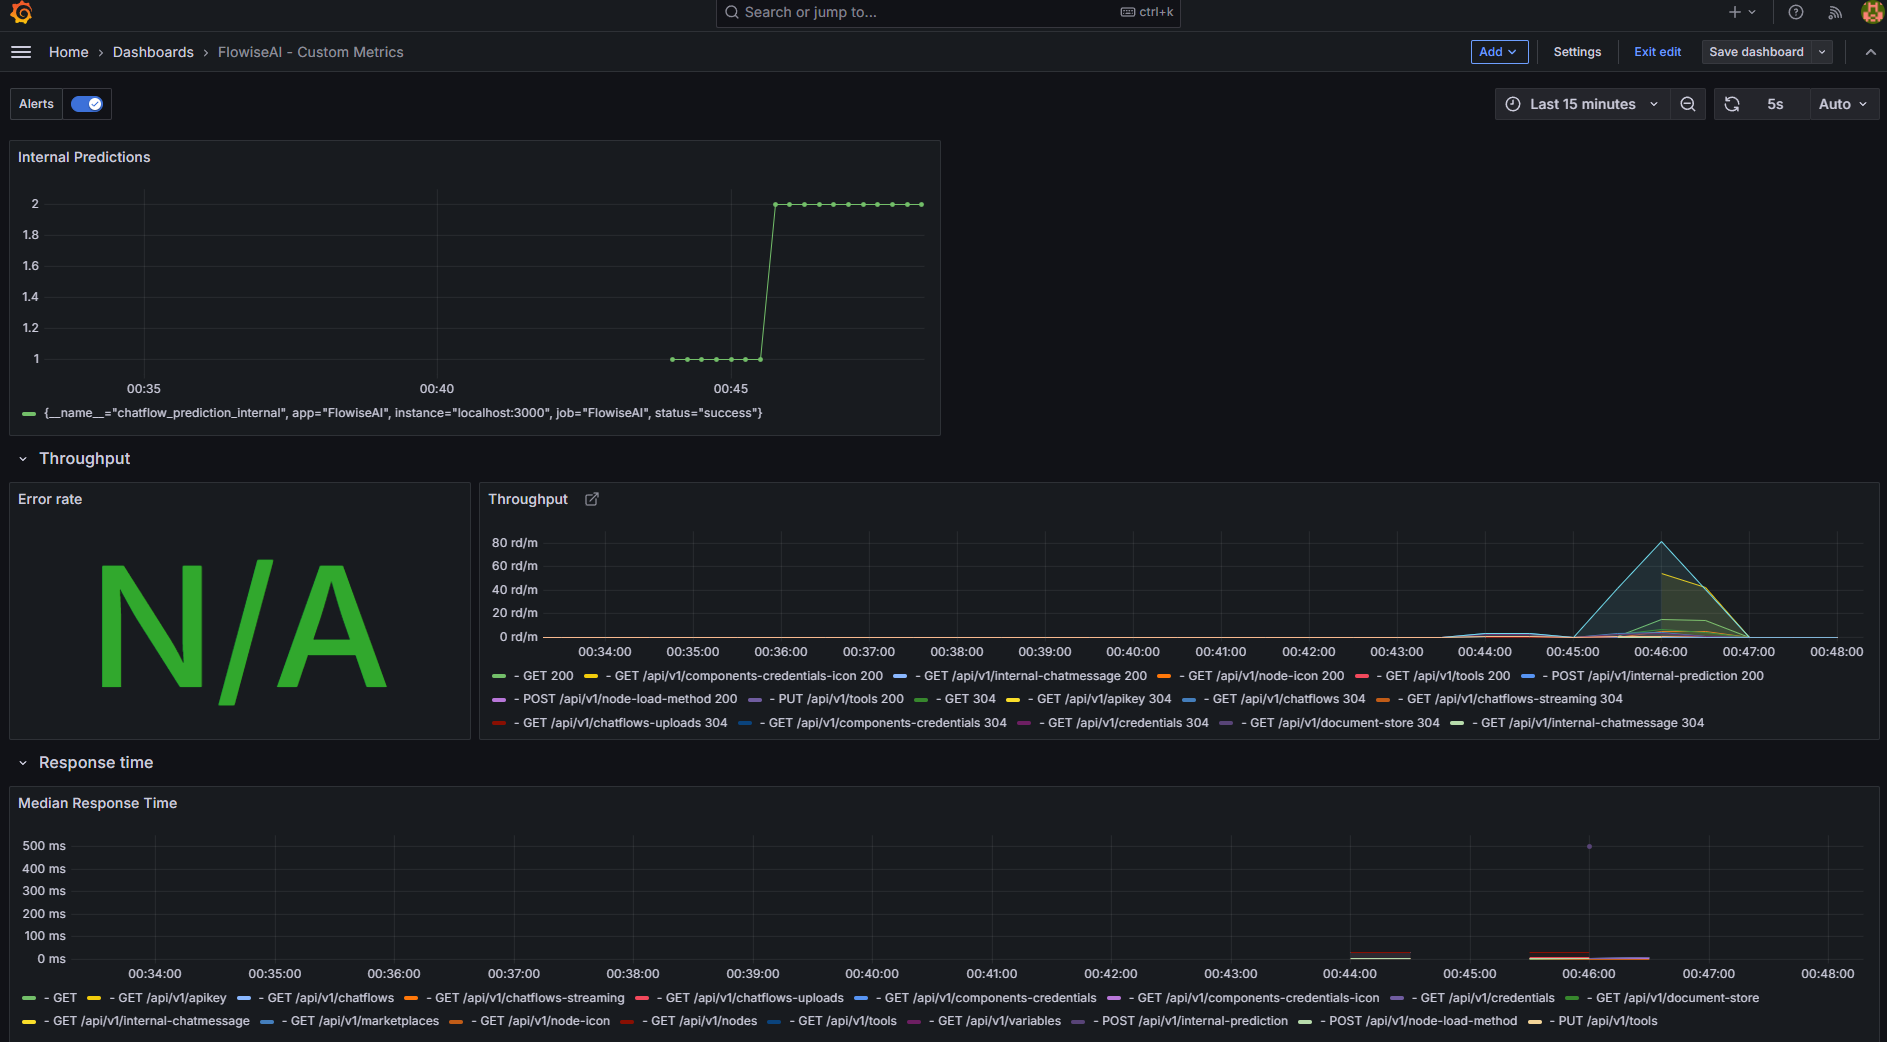
Task: Toggle the Alerts switch off
Action: tap(87, 104)
